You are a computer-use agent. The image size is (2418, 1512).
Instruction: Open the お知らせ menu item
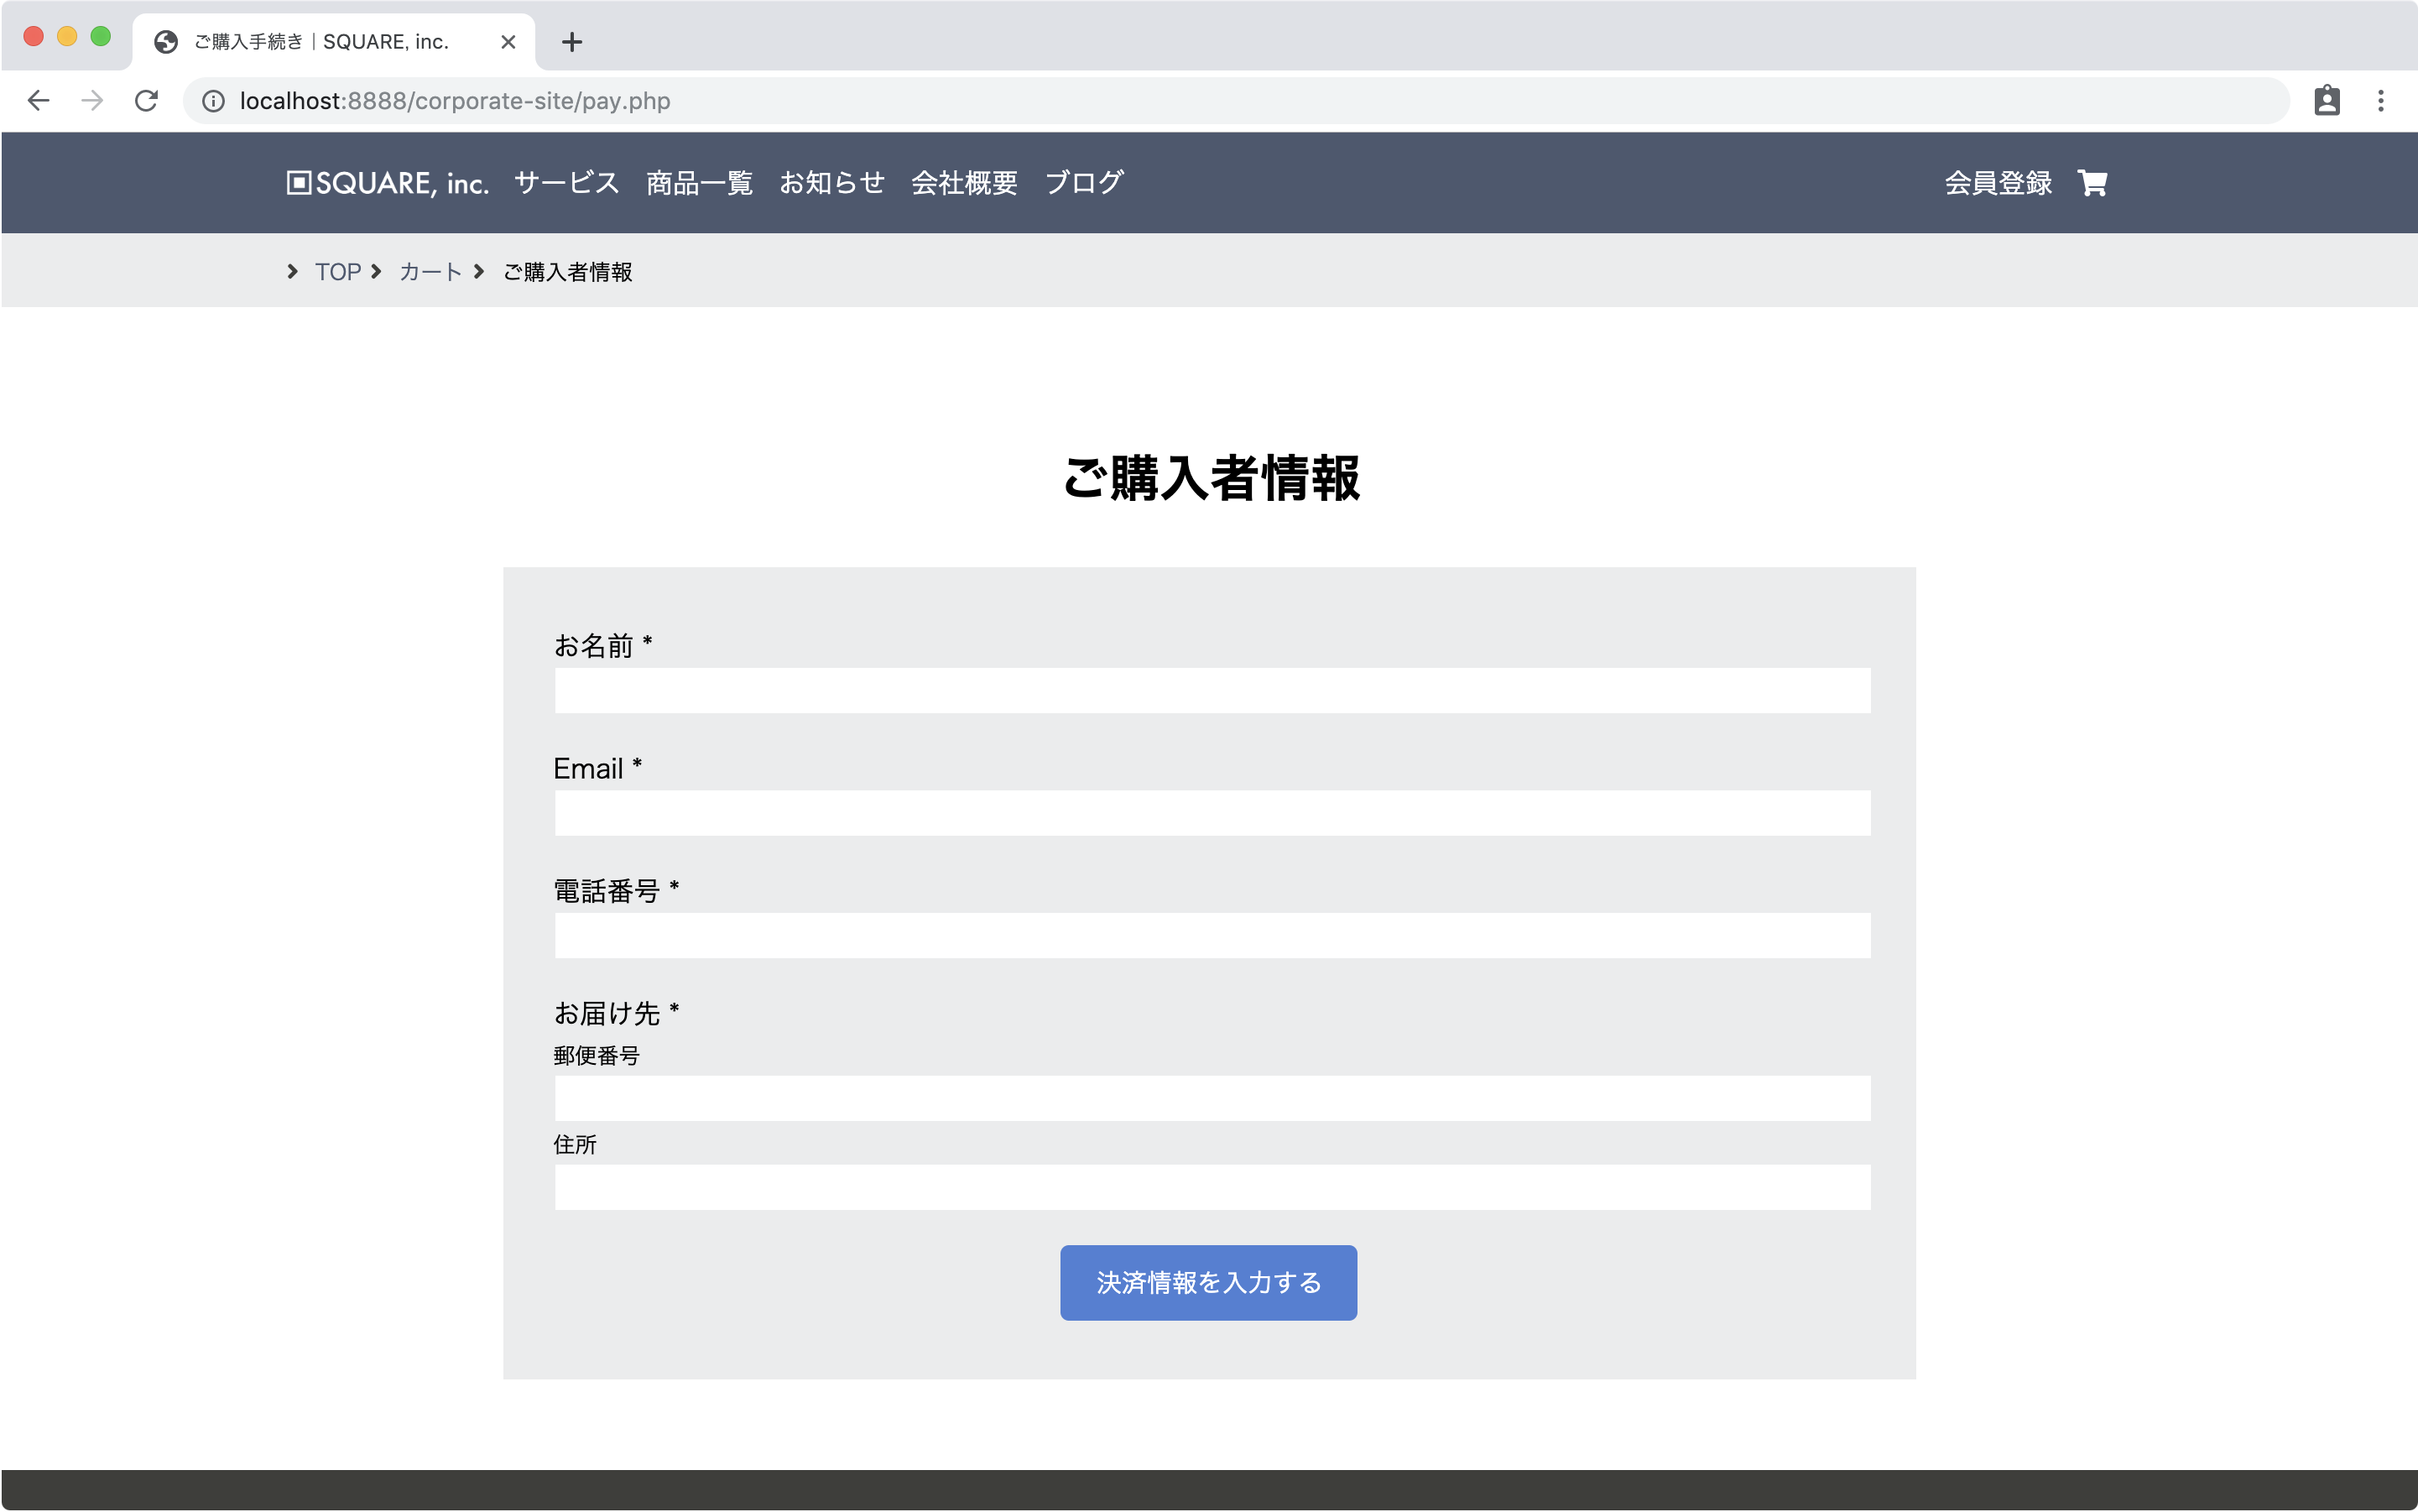[x=832, y=183]
